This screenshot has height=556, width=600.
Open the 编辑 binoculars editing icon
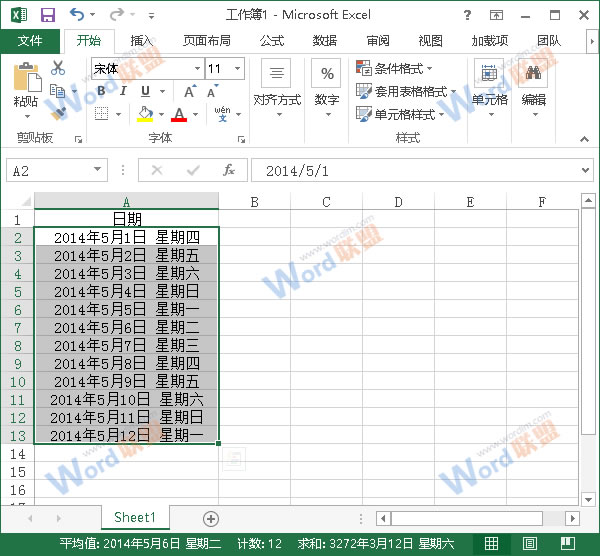533,73
